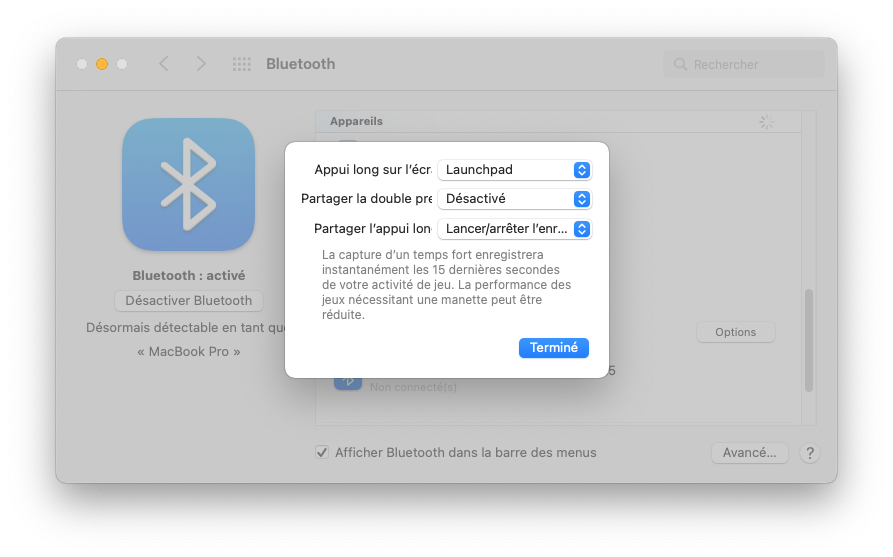Open Avancé… settings

click(x=749, y=453)
